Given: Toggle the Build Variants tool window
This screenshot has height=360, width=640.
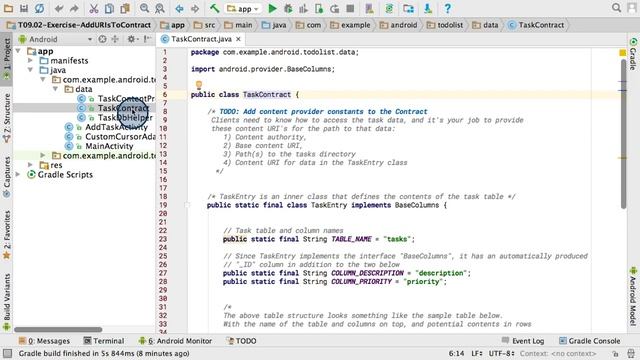Looking at the screenshot, I should pyautogui.click(x=7, y=302).
